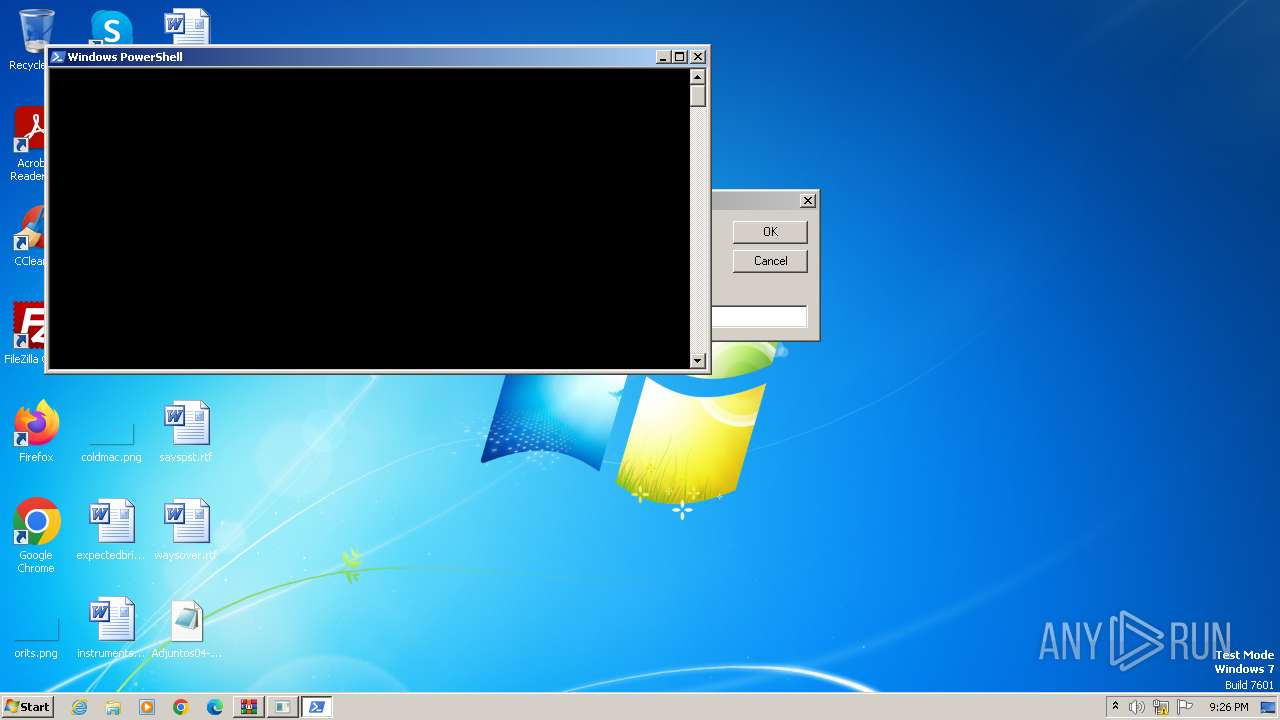The width and height of the screenshot is (1280, 720).
Task: Open the volume control in system tray
Action: (x=1137, y=707)
